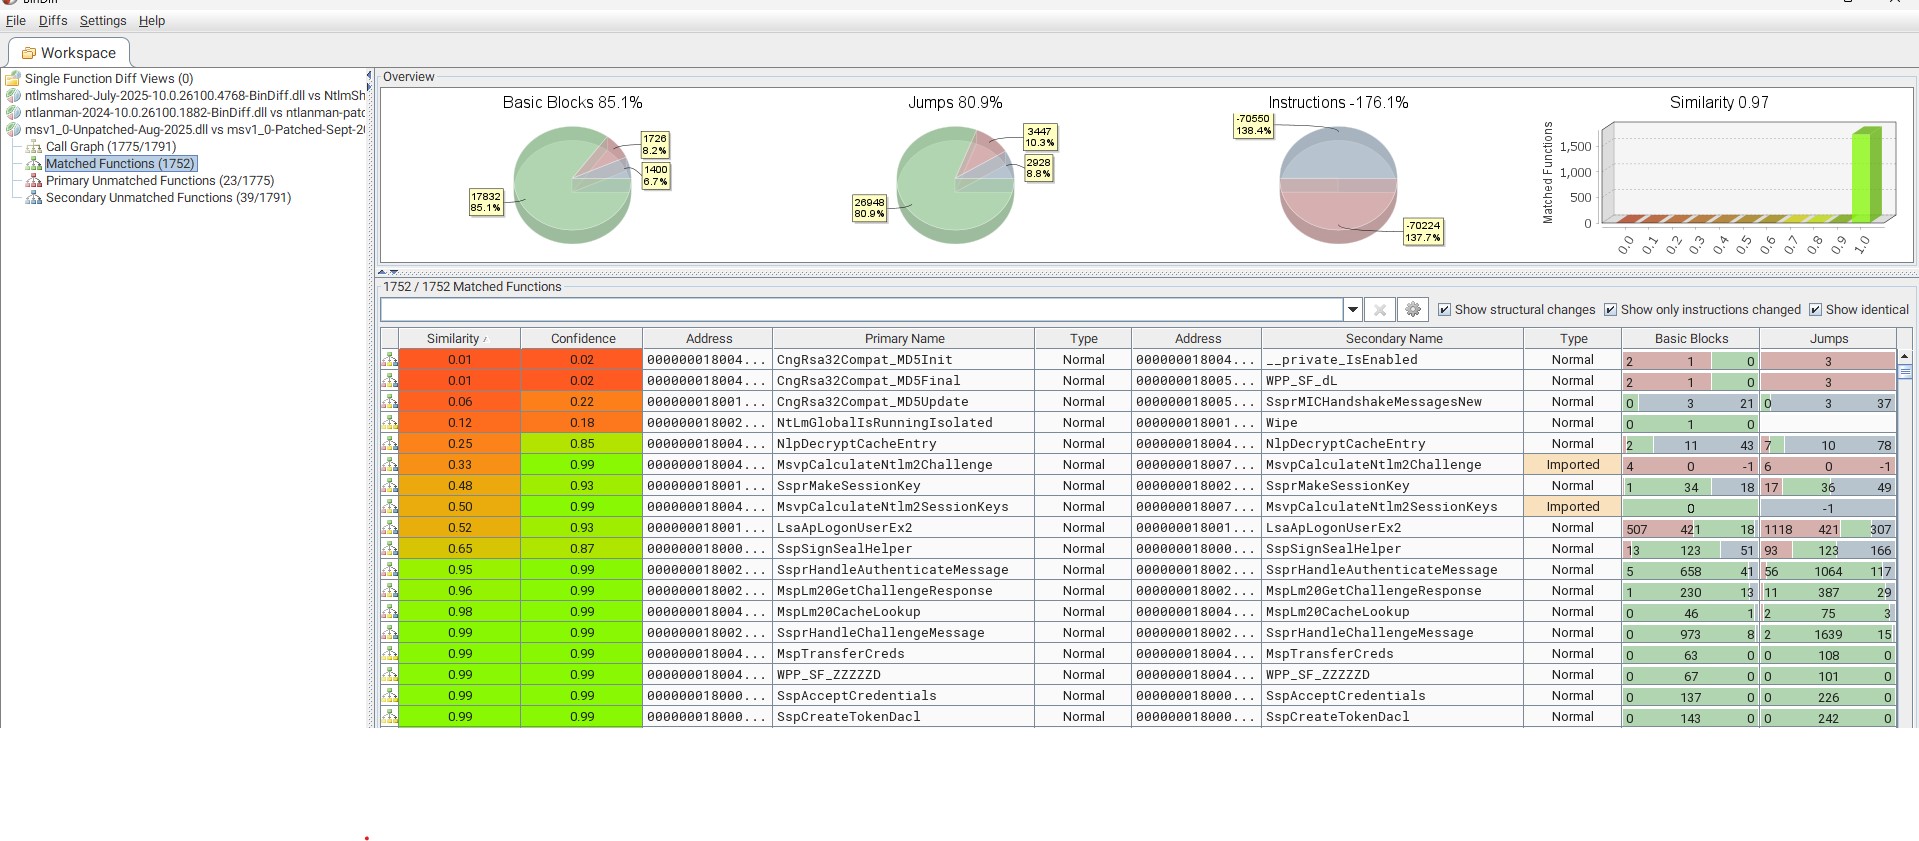Click the Primary Unmatched Functions icon
The height and width of the screenshot is (841, 1919).
point(34,181)
